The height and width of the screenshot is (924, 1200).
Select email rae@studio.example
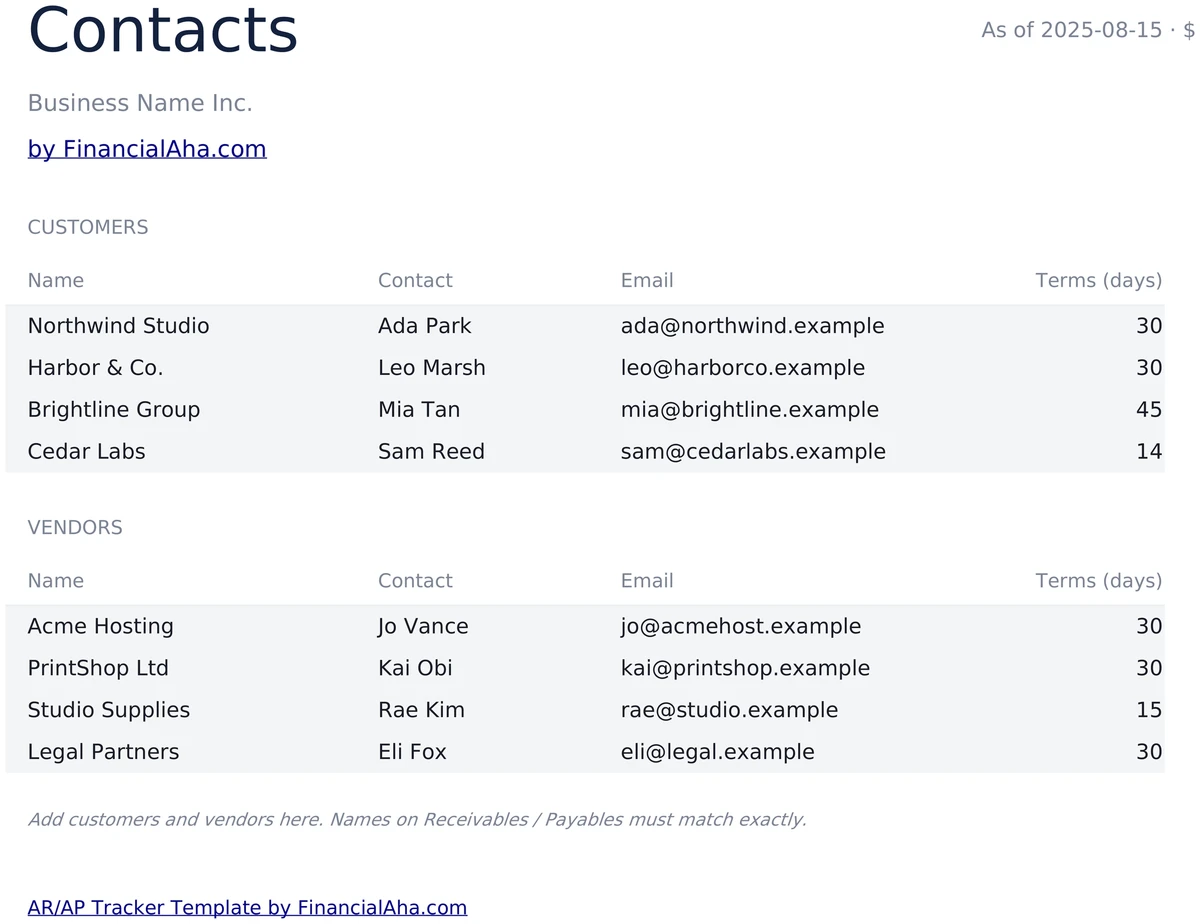coord(730,710)
